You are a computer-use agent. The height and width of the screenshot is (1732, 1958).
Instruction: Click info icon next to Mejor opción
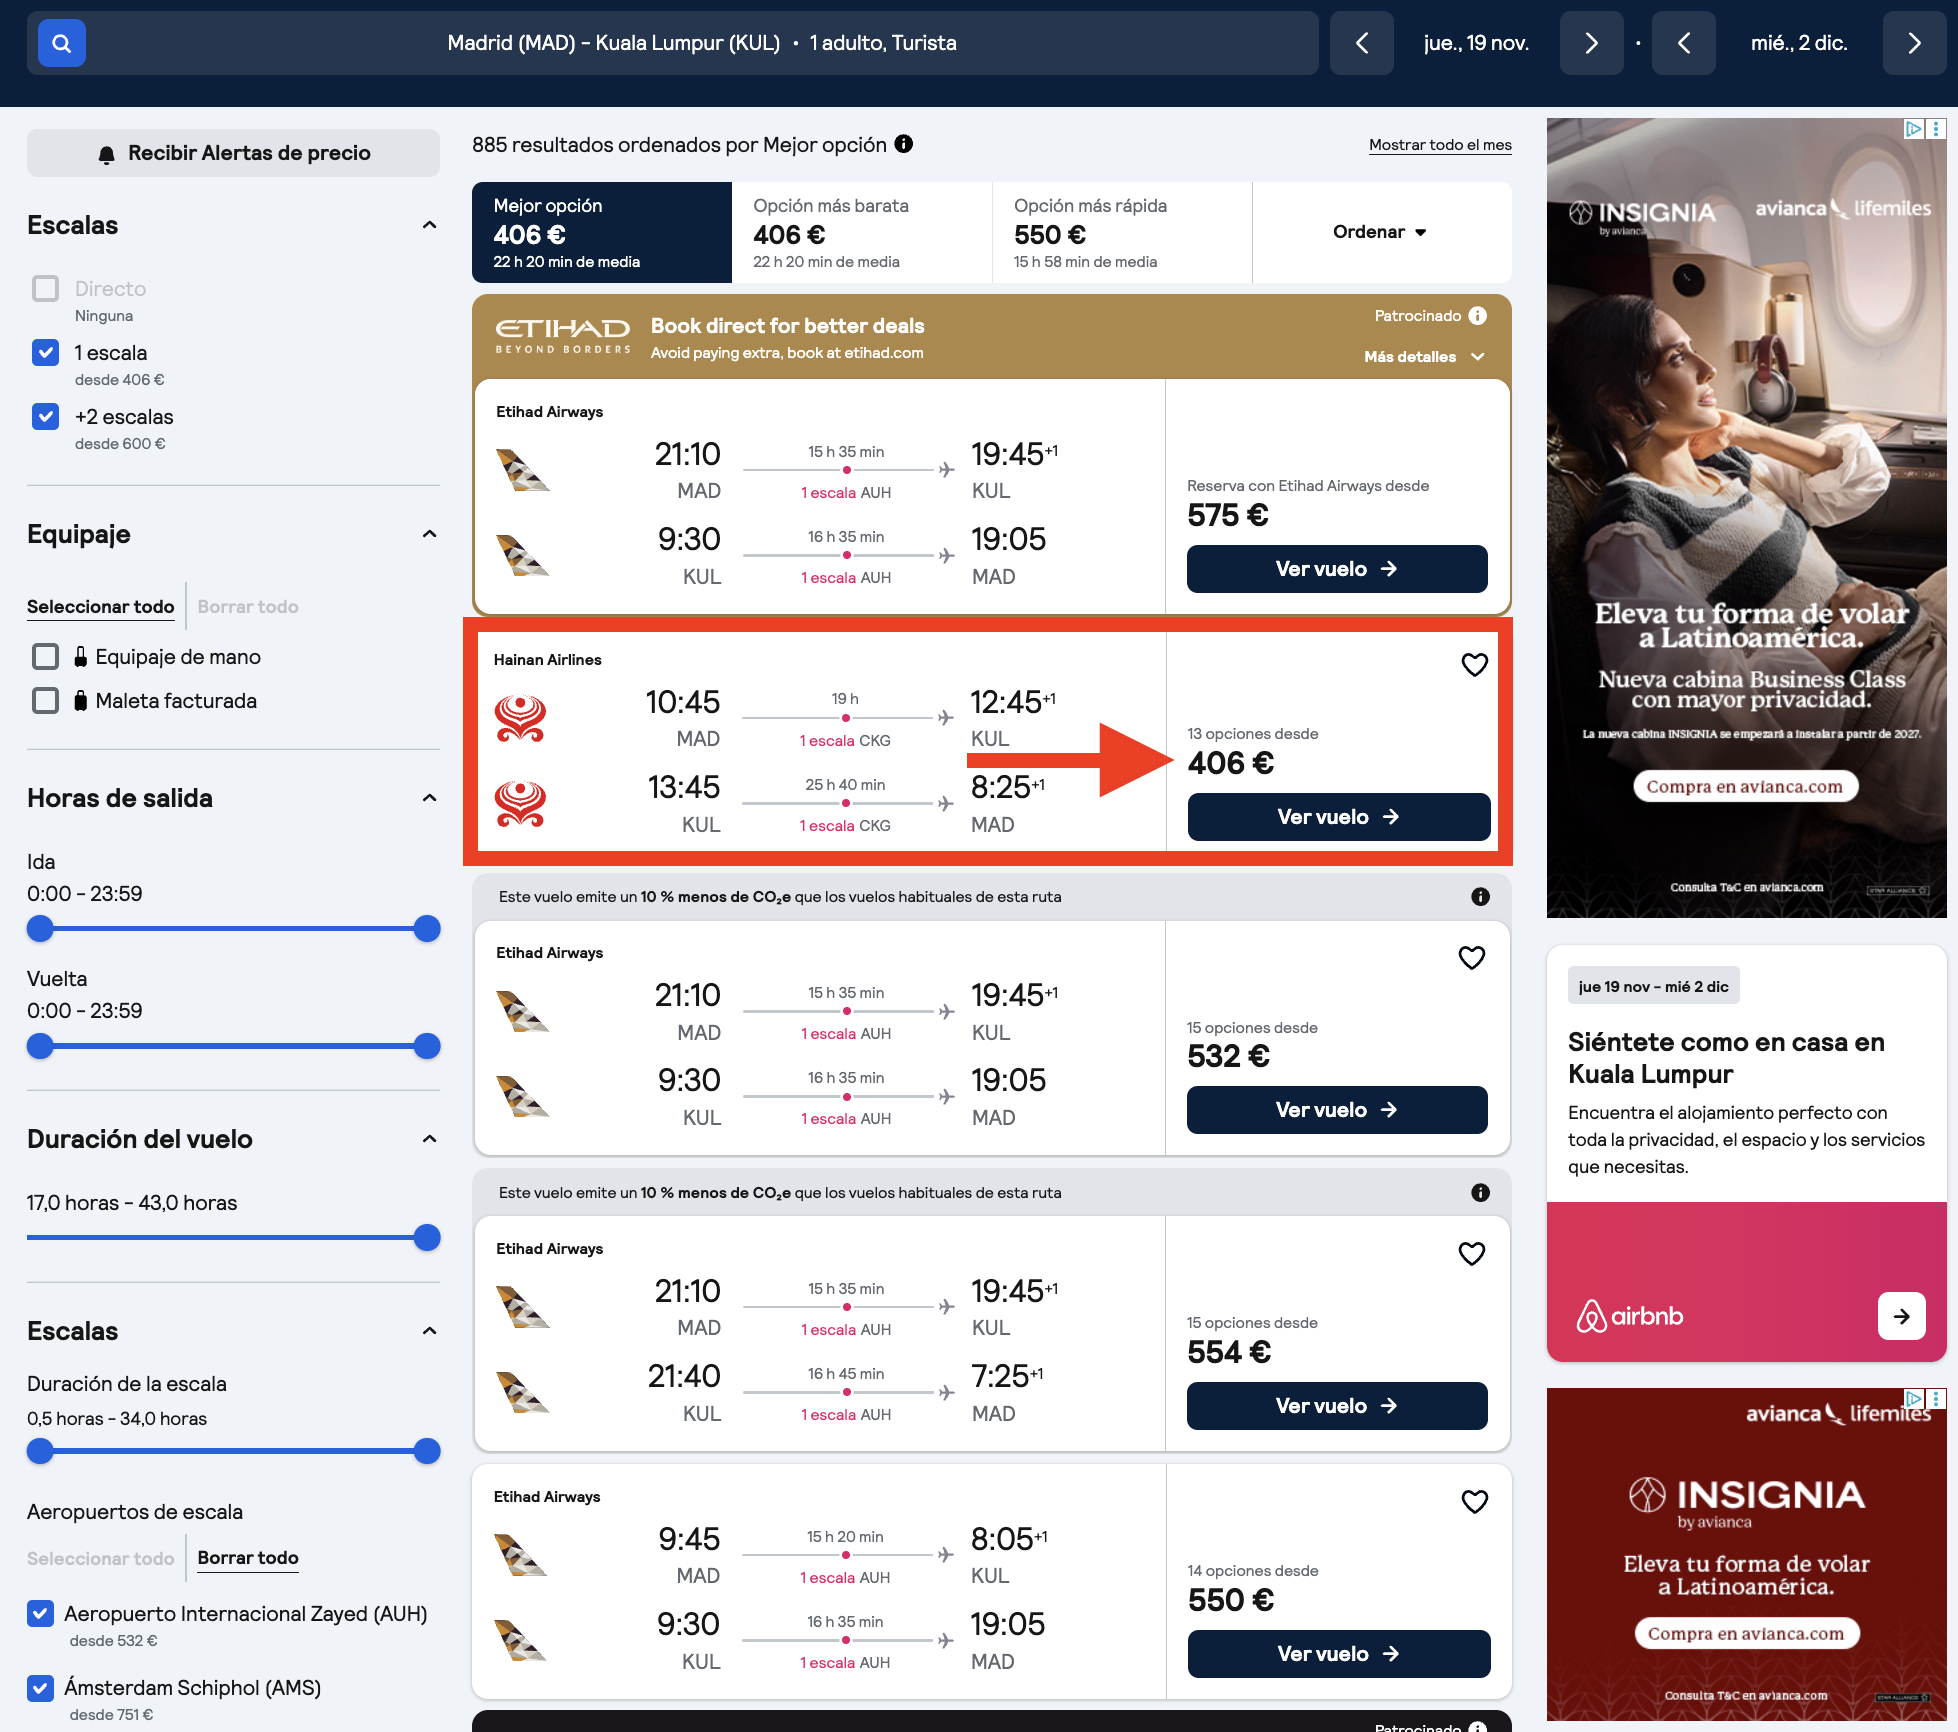(904, 144)
